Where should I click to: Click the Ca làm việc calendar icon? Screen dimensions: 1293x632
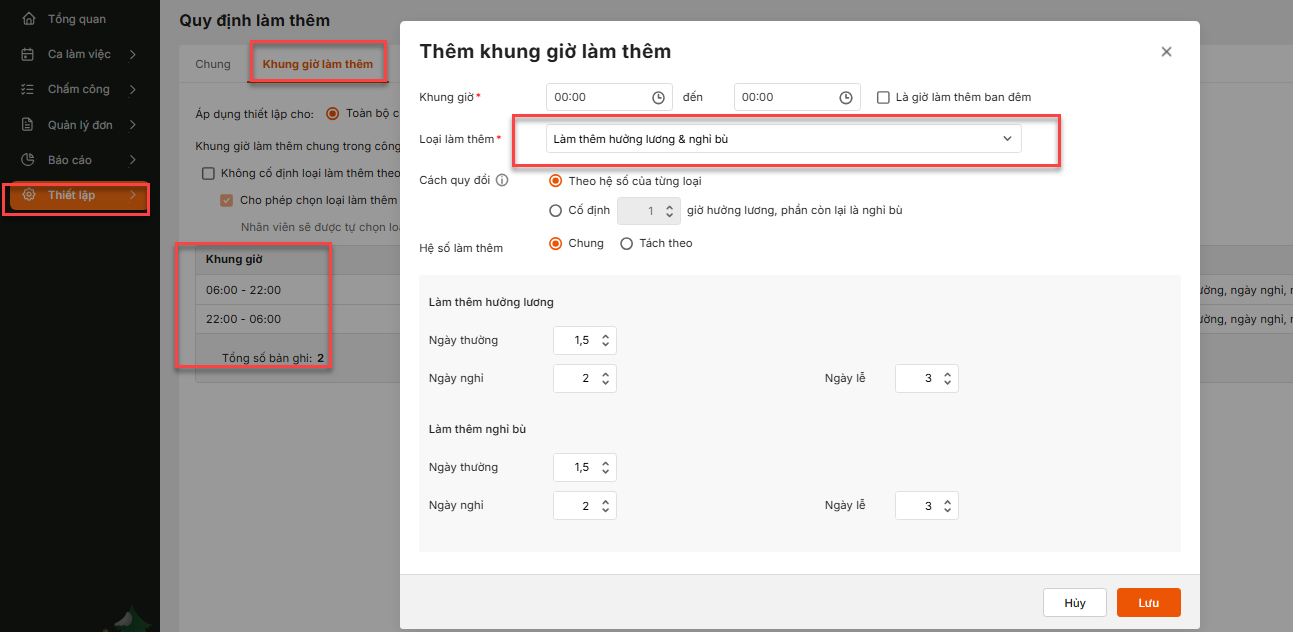(28, 54)
